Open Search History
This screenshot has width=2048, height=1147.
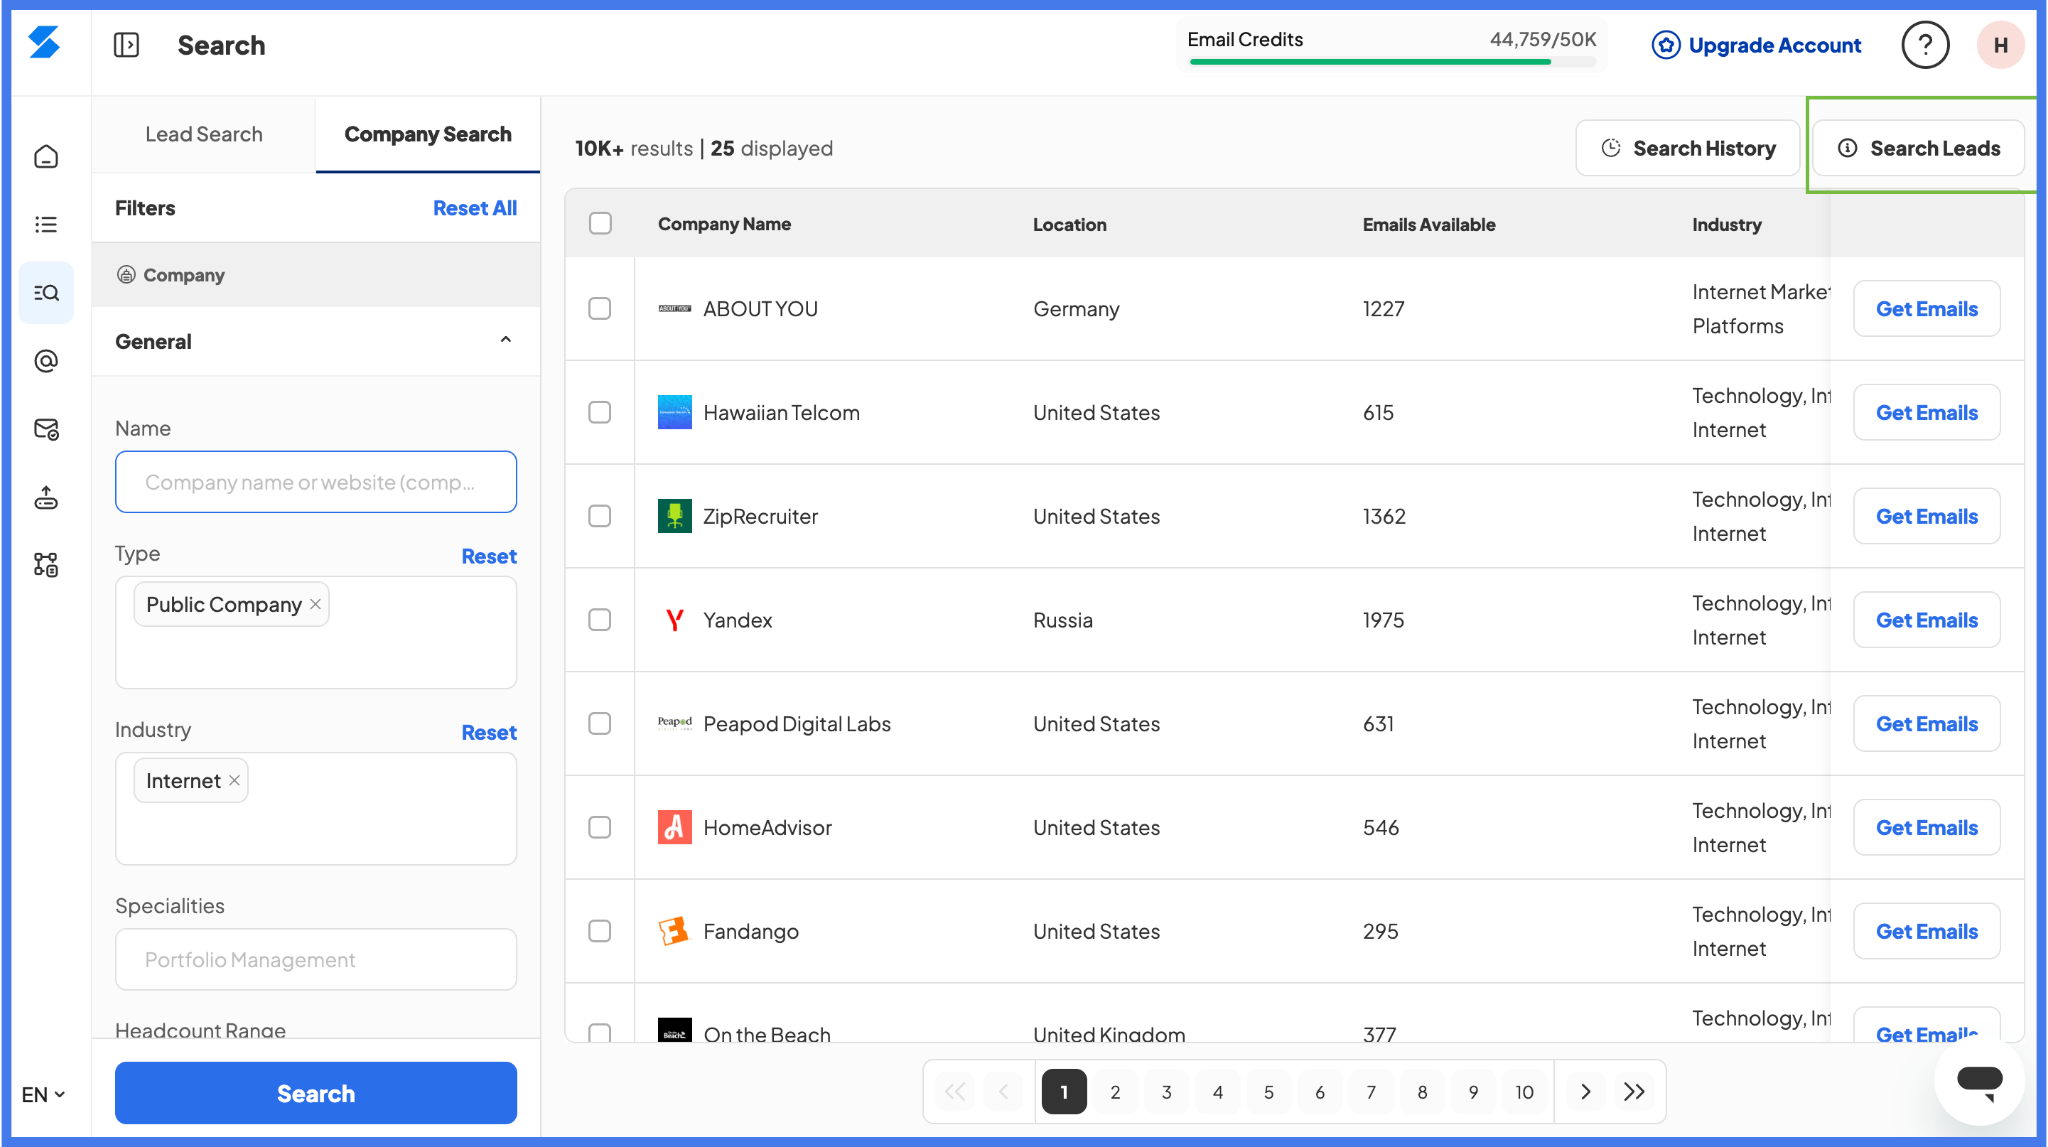tap(1688, 148)
